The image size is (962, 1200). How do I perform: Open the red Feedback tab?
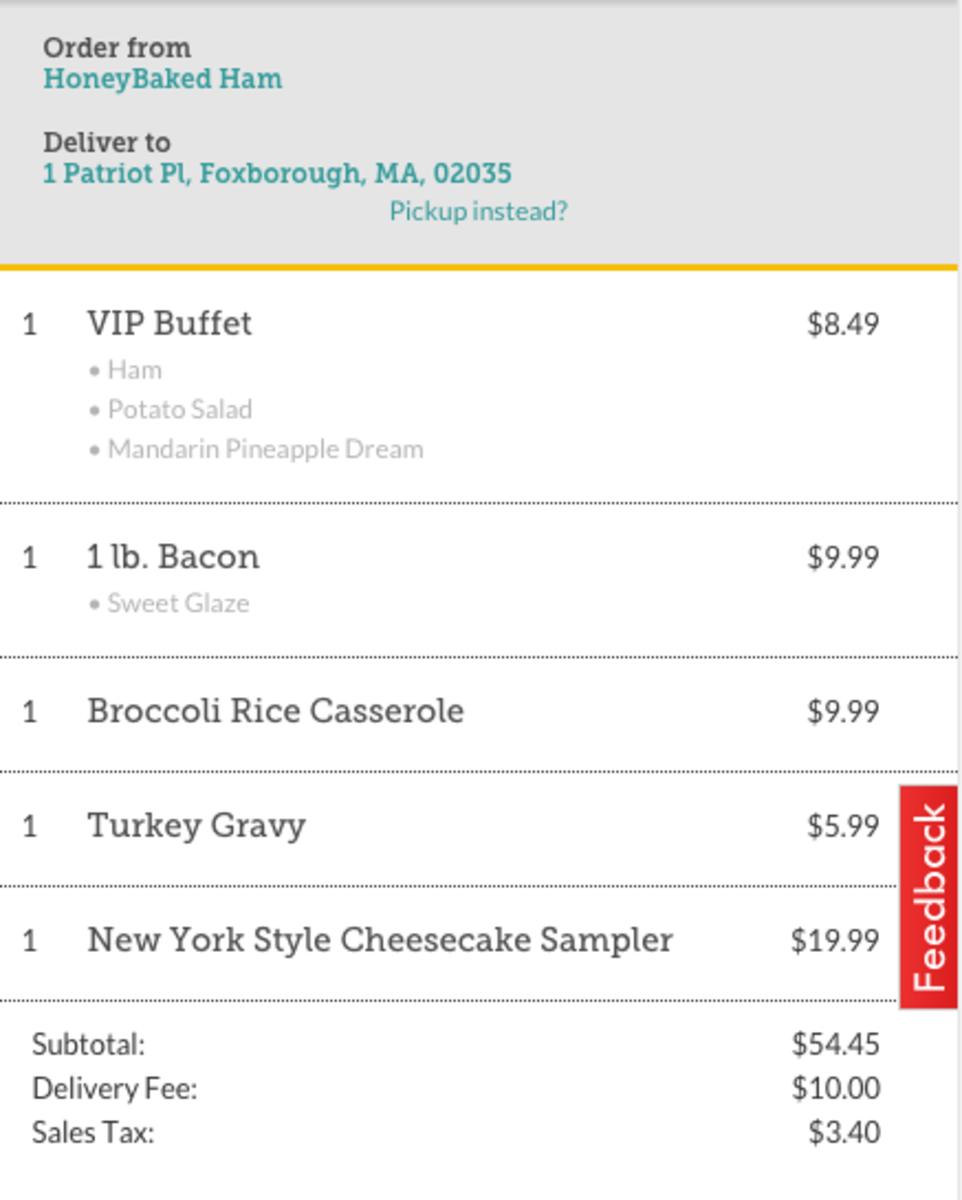[929, 897]
